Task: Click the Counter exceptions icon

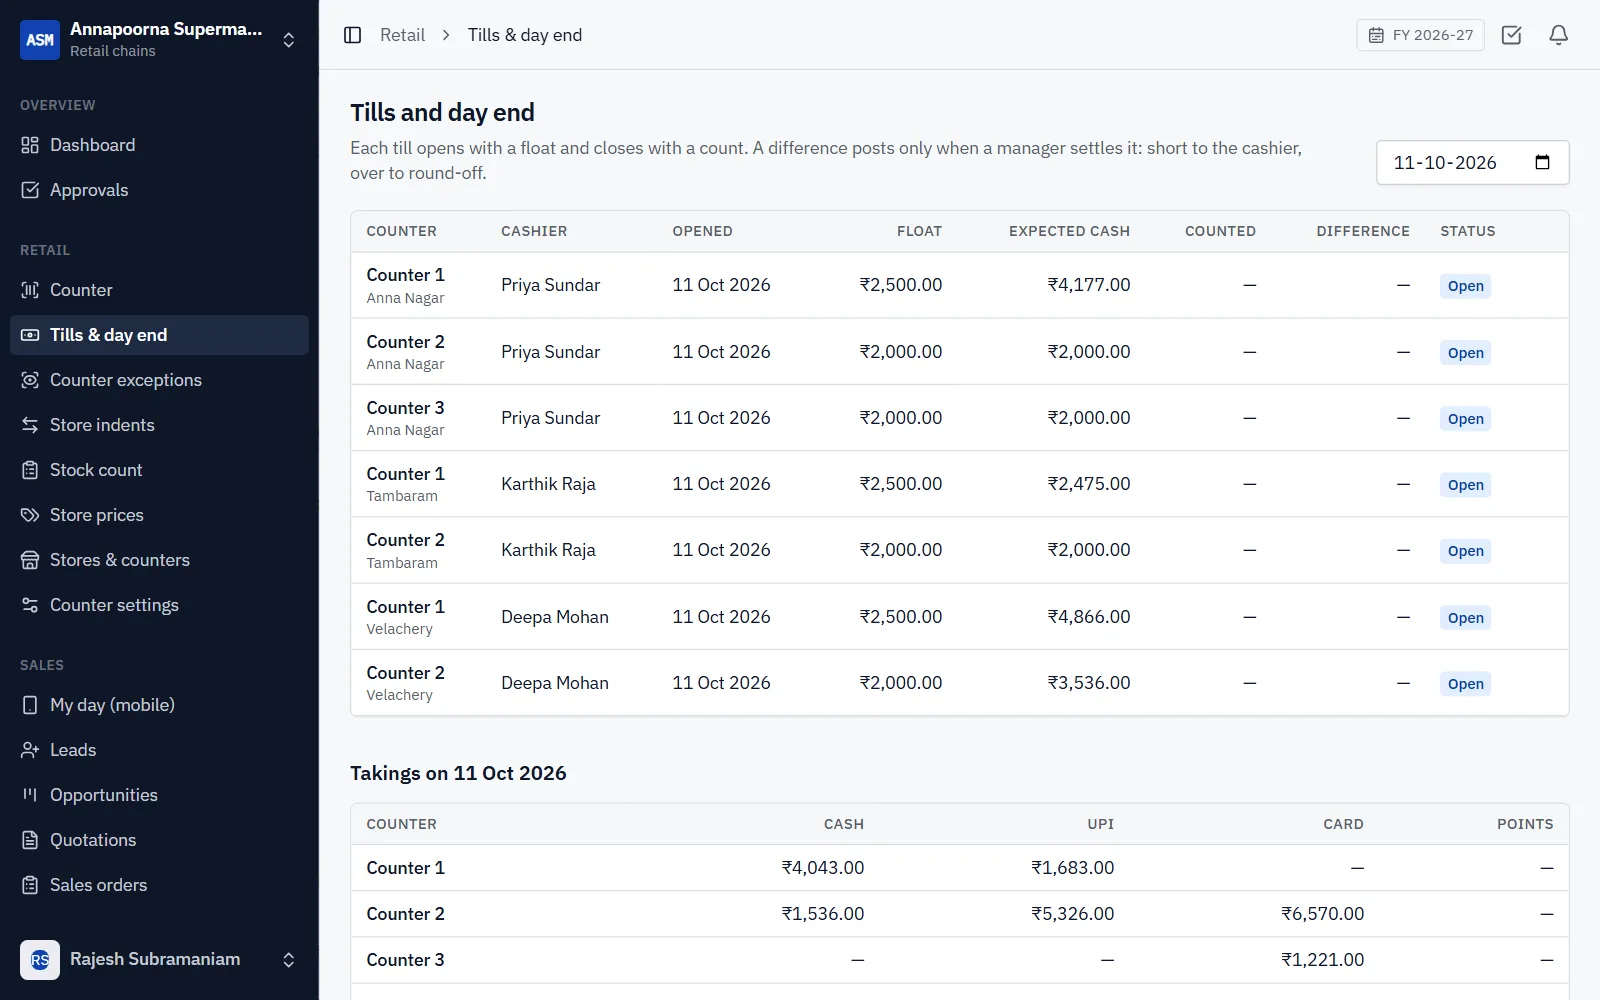Action: [30, 380]
